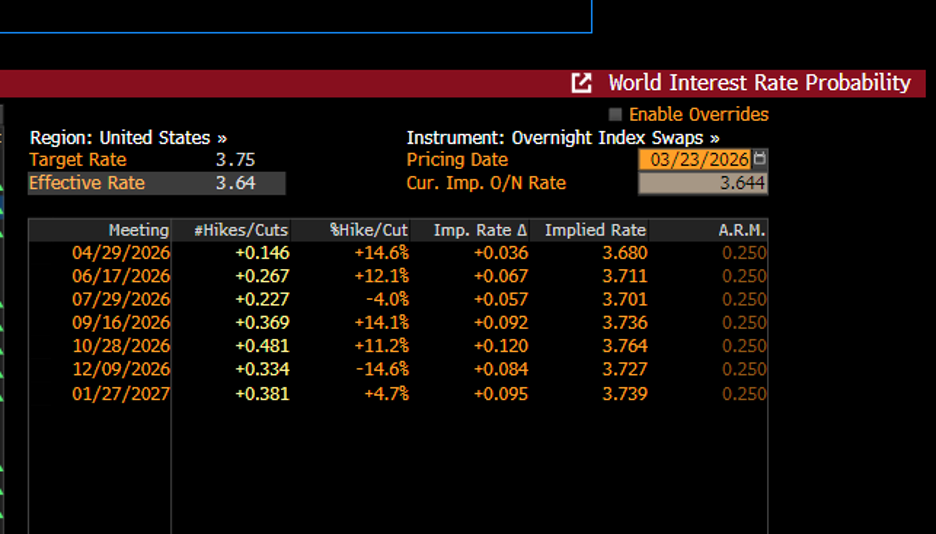
Task: Click the pop-out icon beside World Interest Rate Probability
Action: [581, 83]
